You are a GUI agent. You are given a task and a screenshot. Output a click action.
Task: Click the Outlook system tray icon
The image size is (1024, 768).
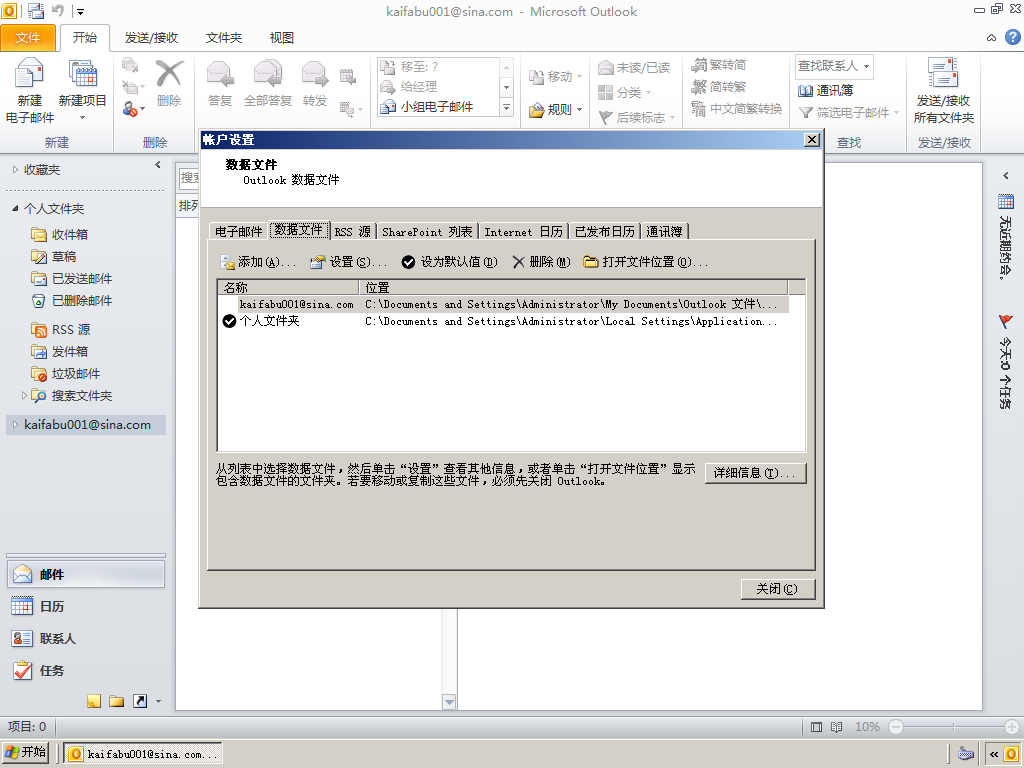click(1011, 754)
